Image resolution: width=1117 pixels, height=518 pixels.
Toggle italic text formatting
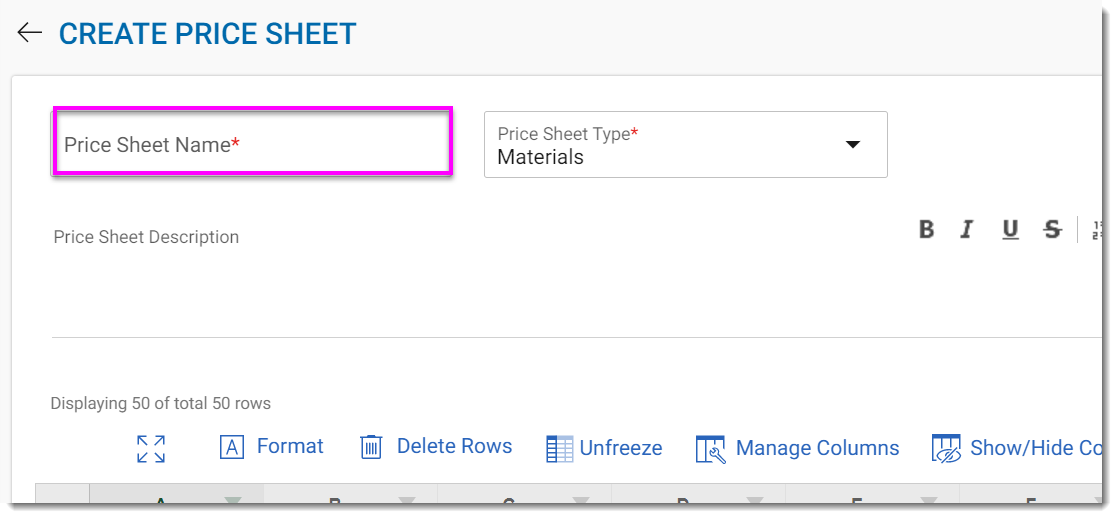[967, 230]
